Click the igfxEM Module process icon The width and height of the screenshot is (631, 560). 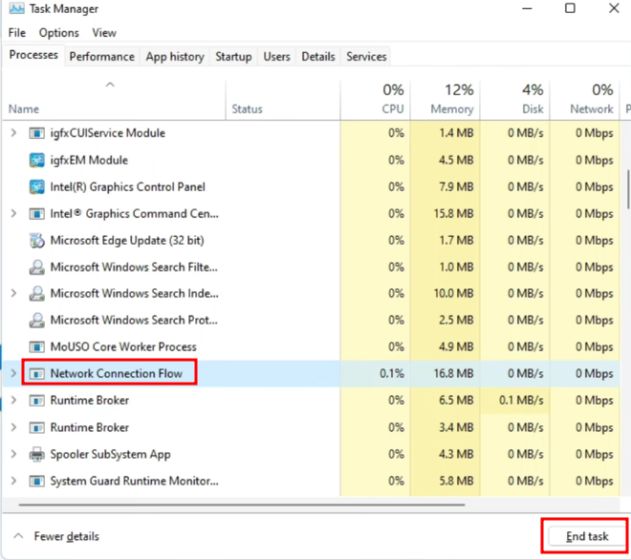[x=37, y=160]
